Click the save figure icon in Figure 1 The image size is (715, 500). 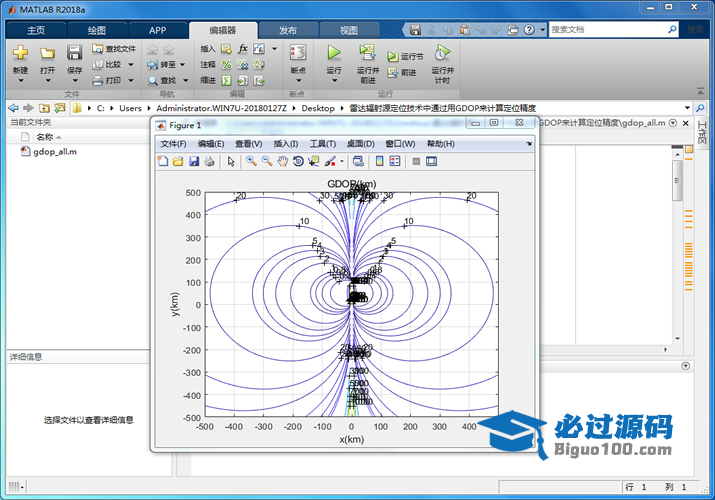(x=194, y=161)
